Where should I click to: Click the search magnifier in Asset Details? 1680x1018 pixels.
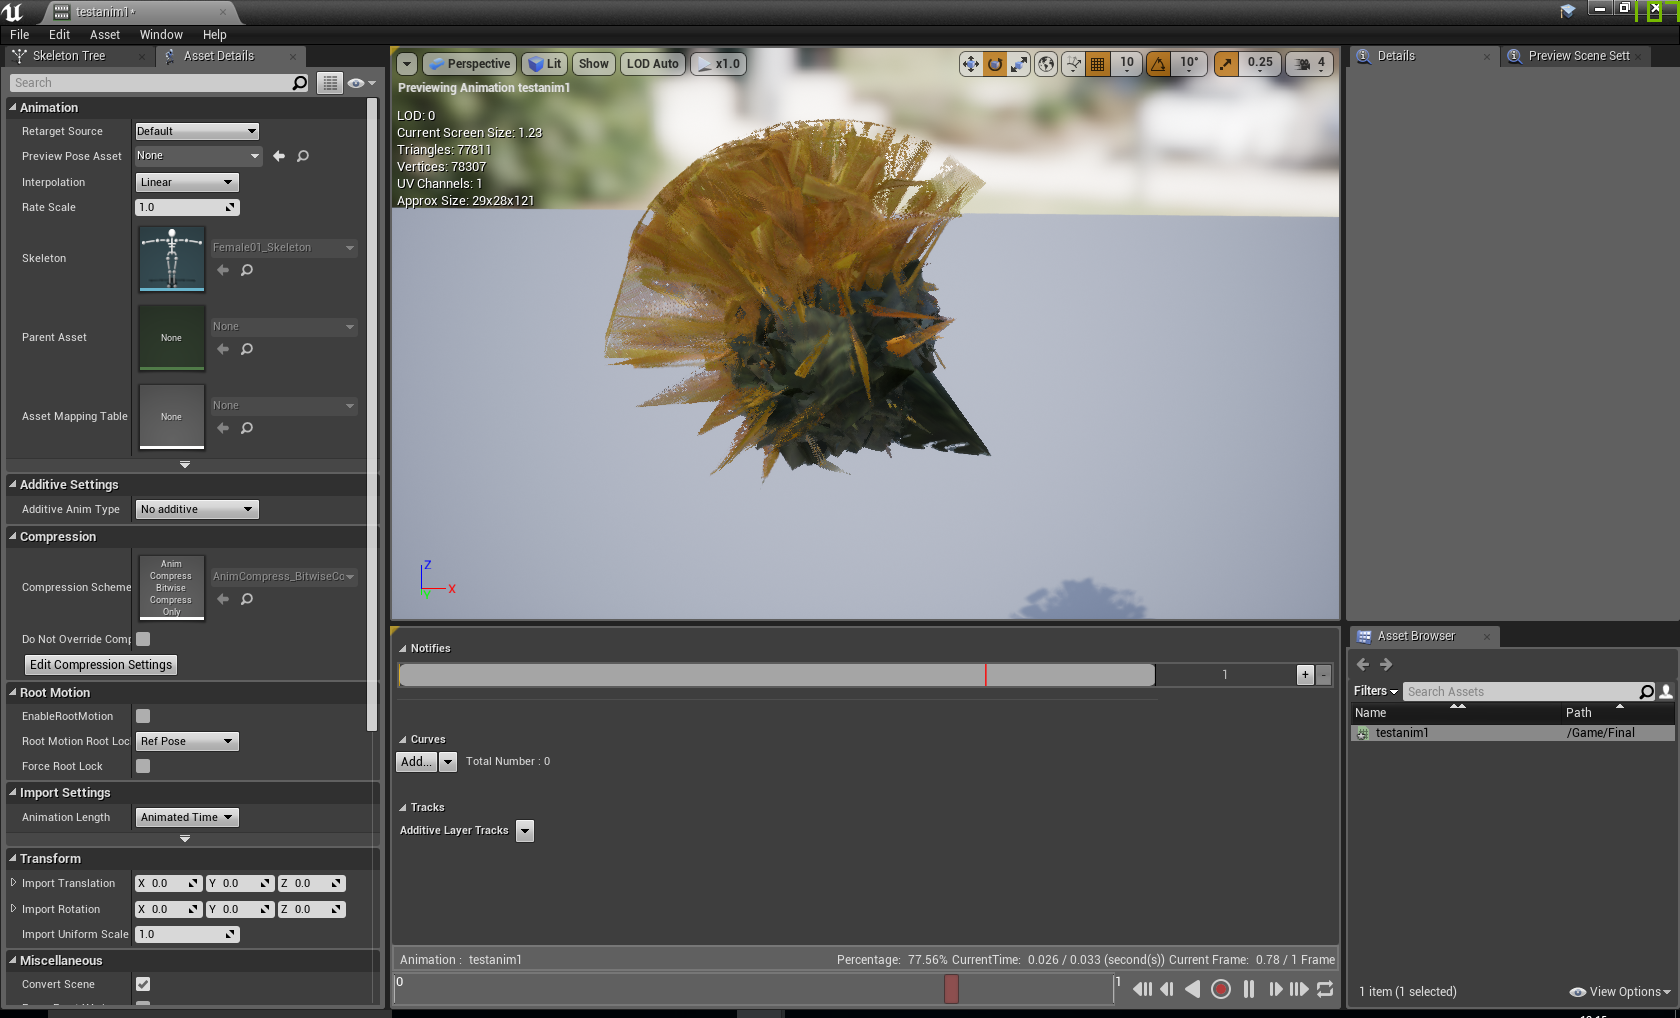tap(300, 83)
